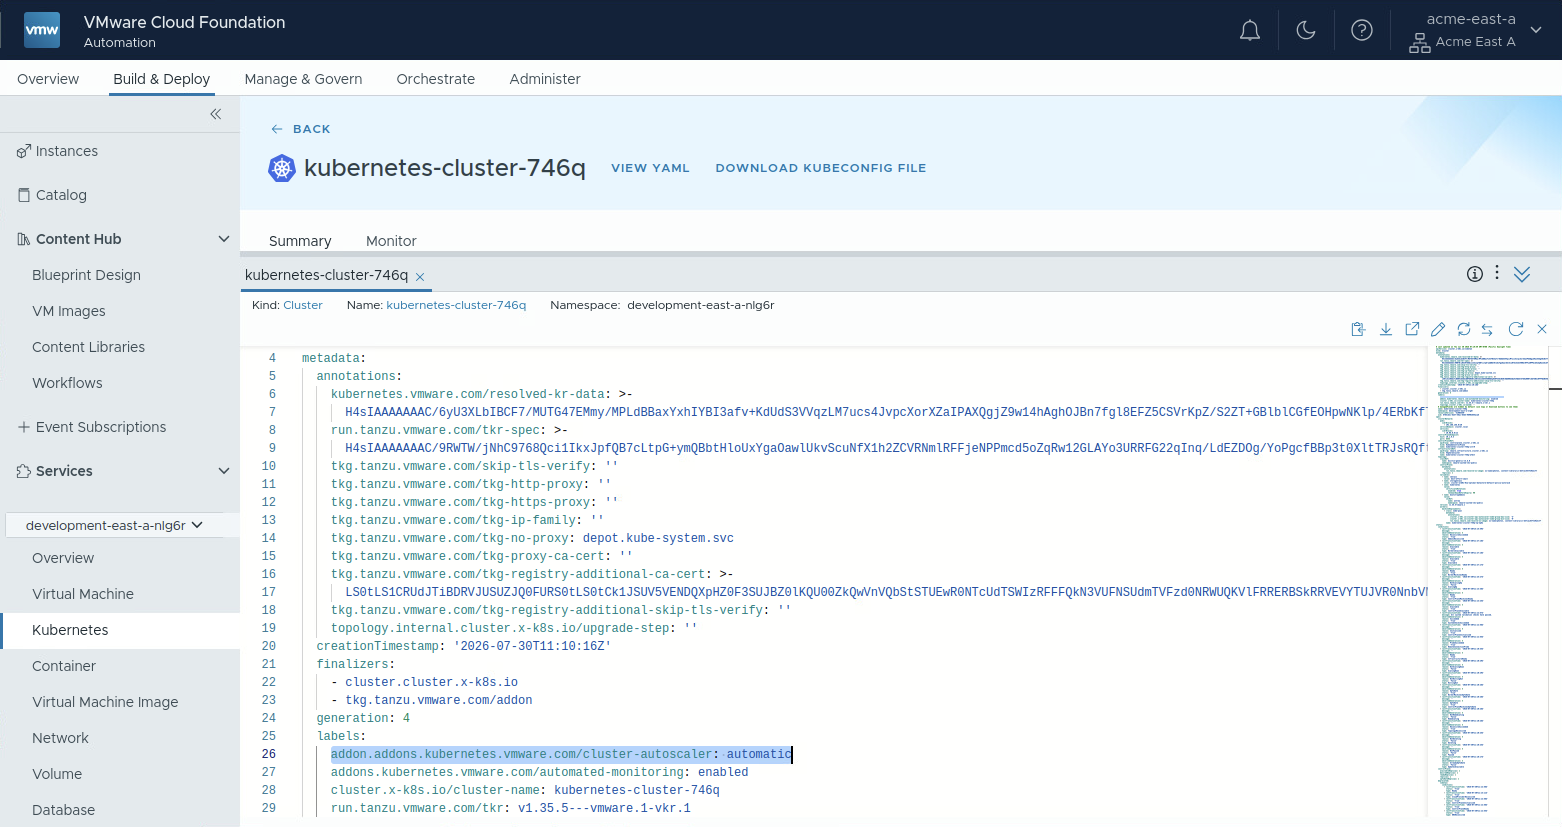The image size is (1562, 827).
Task: Click the BACK link
Action: [301, 129]
